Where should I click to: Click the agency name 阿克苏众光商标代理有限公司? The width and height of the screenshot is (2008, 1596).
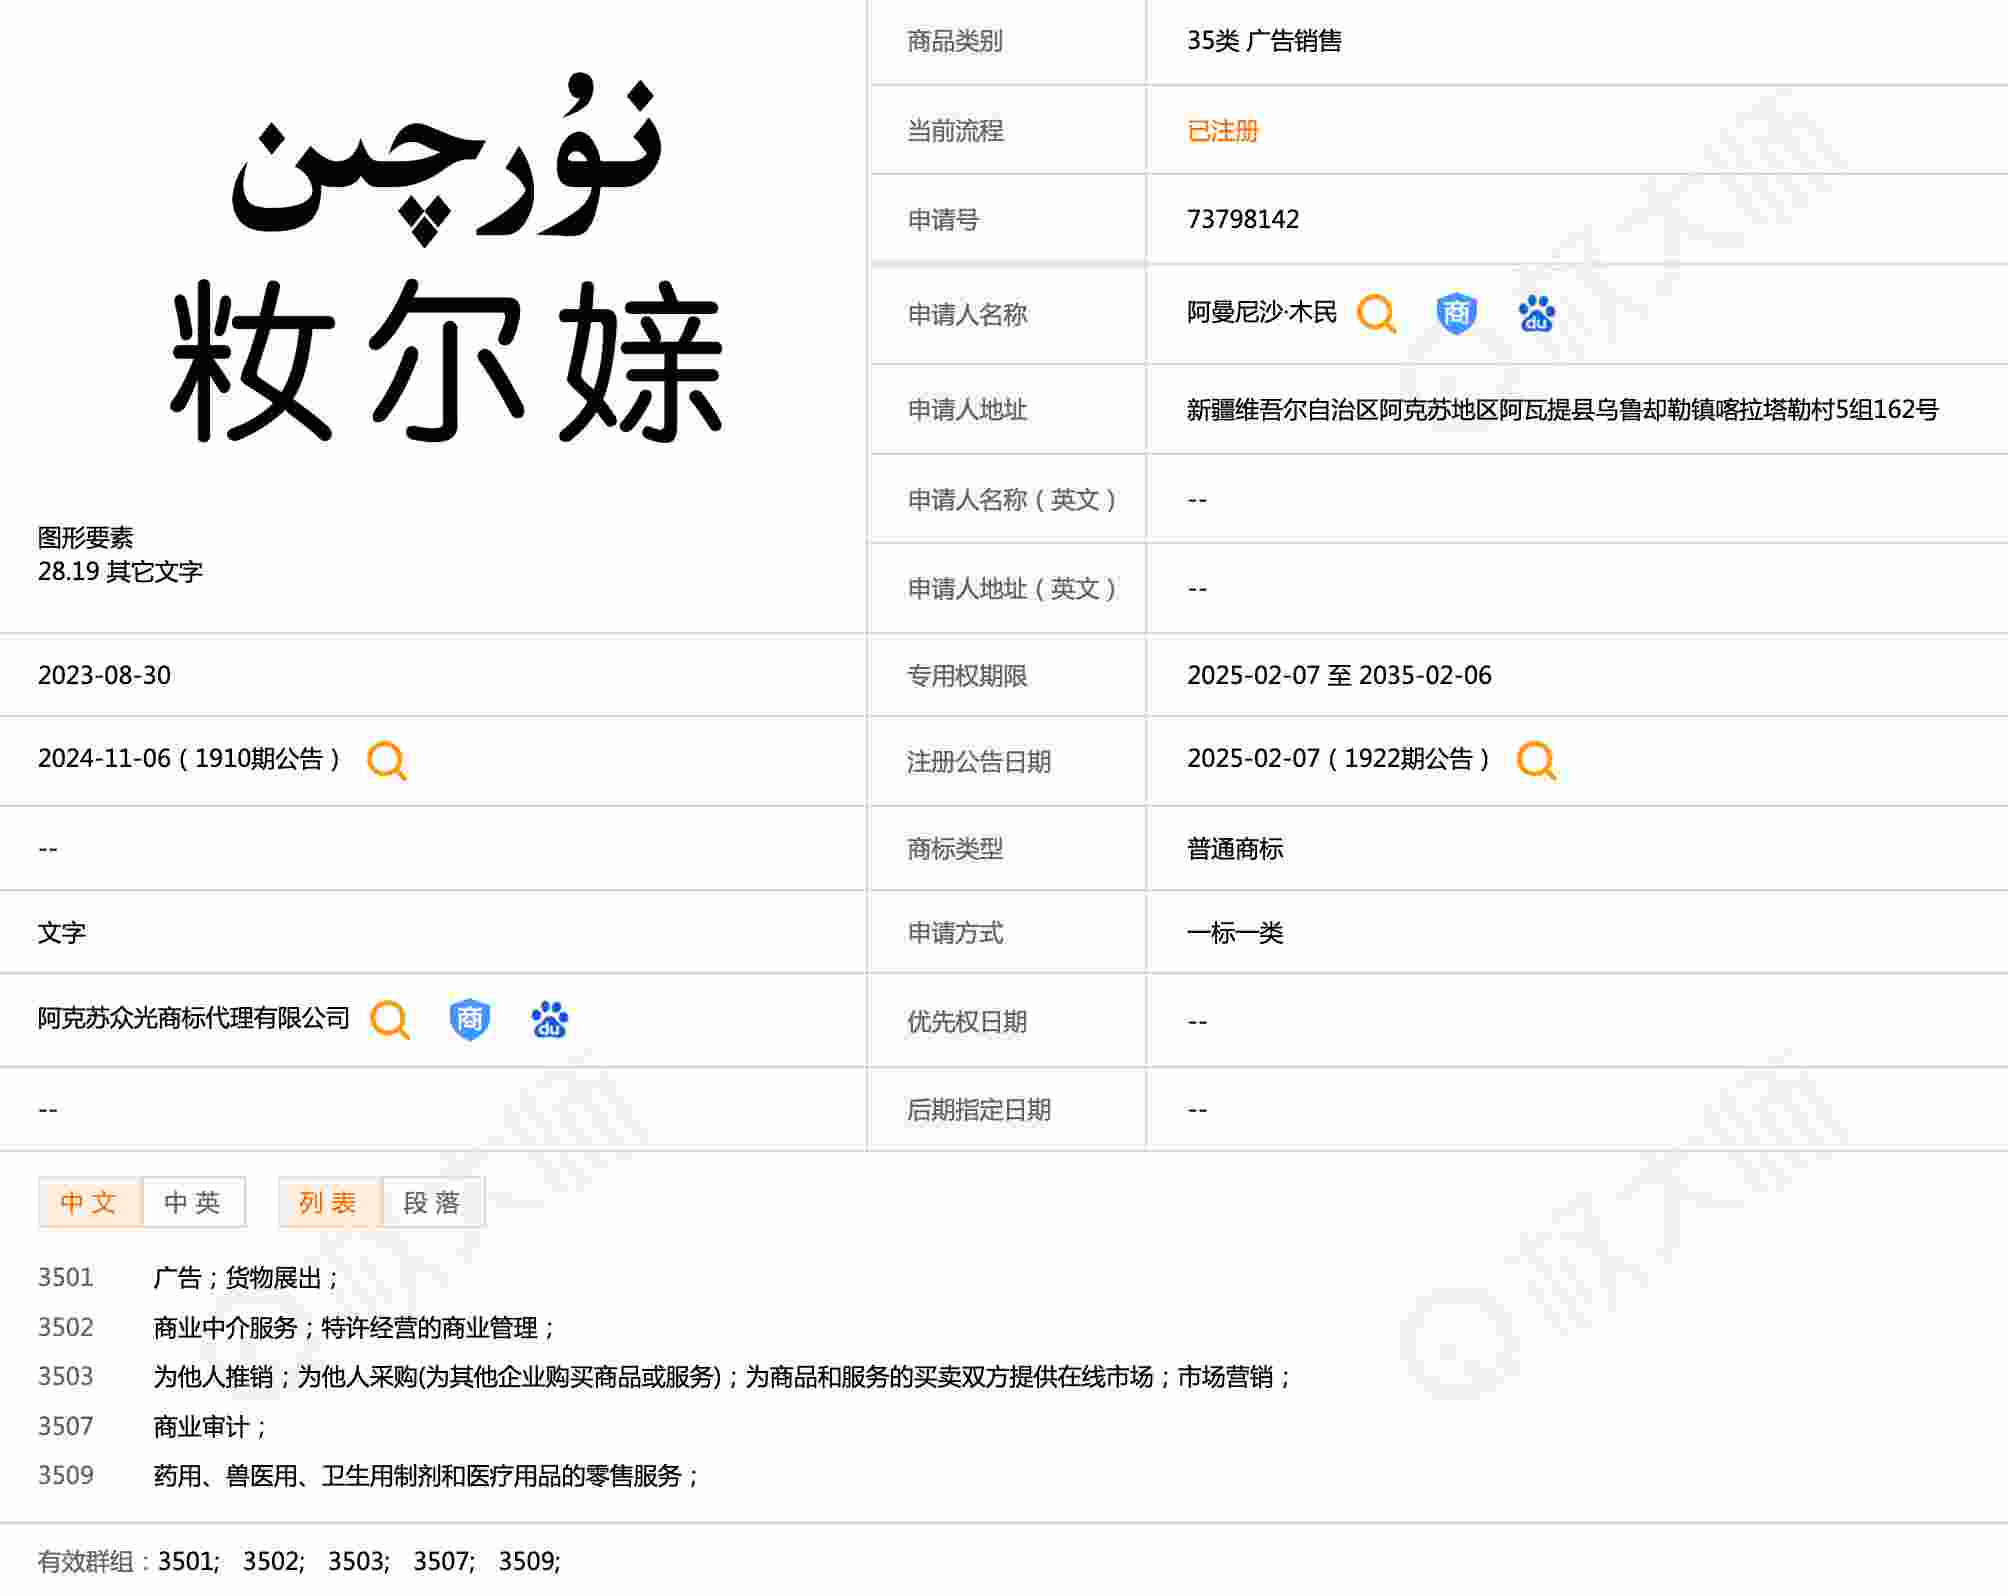[194, 1019]
